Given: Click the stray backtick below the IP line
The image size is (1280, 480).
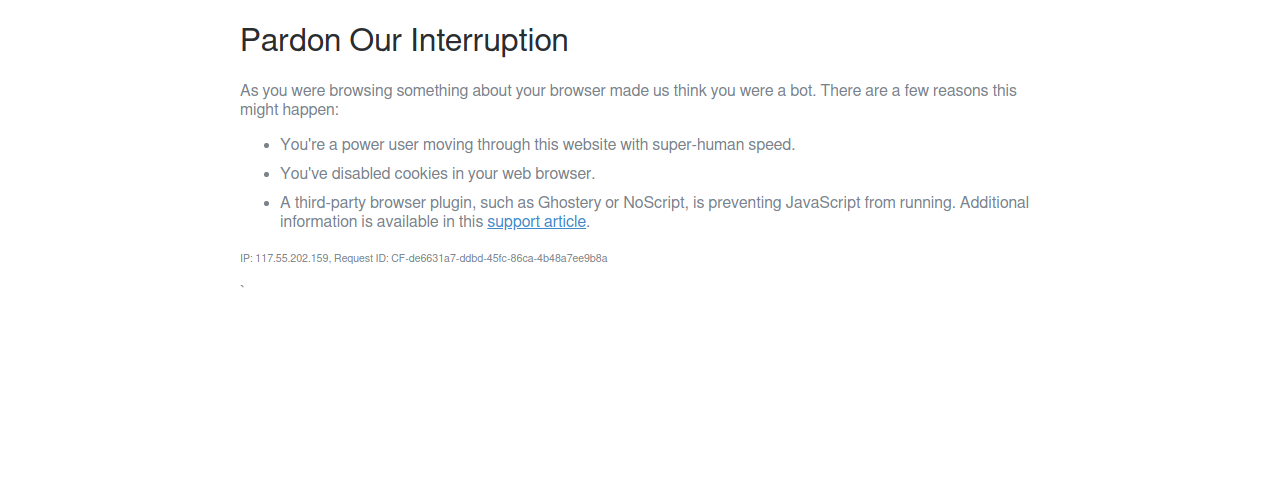Looking at the screenshot, I should pos(242,288).
